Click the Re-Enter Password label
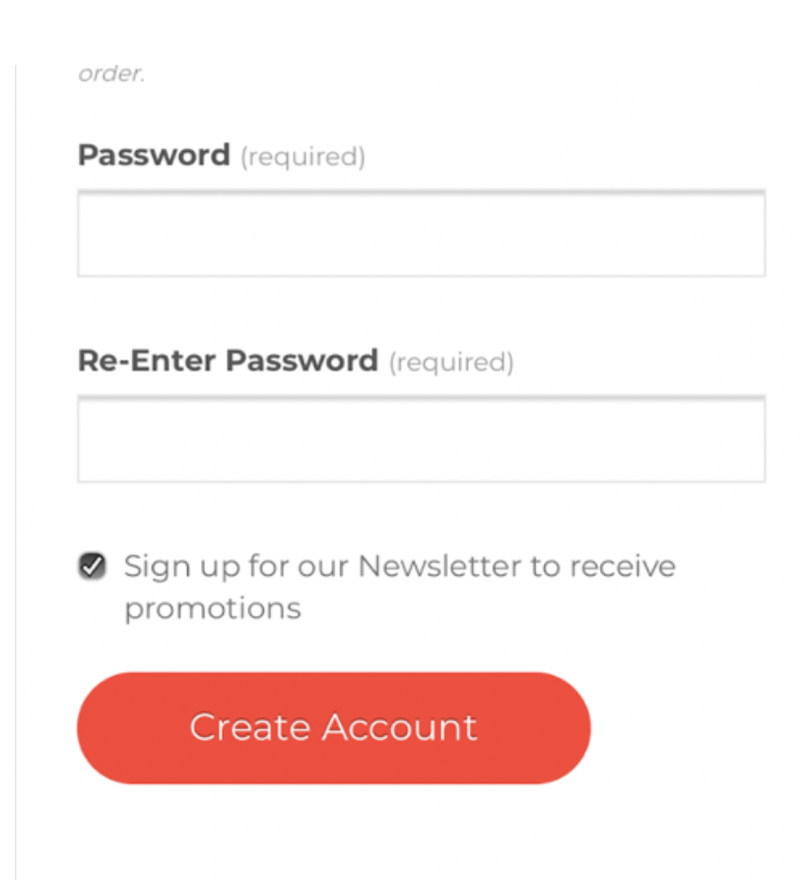 [228, 360]
